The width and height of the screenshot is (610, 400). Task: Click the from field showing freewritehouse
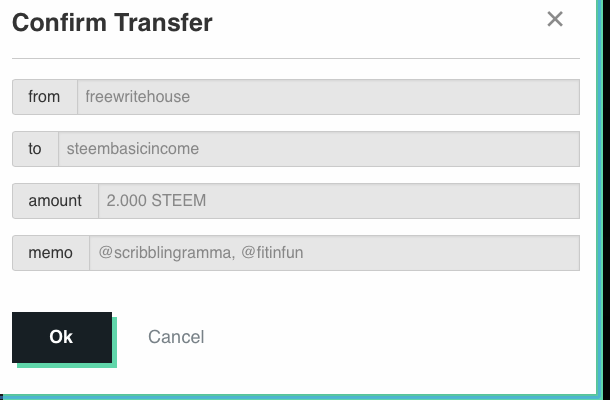click(x=328, y=97)
